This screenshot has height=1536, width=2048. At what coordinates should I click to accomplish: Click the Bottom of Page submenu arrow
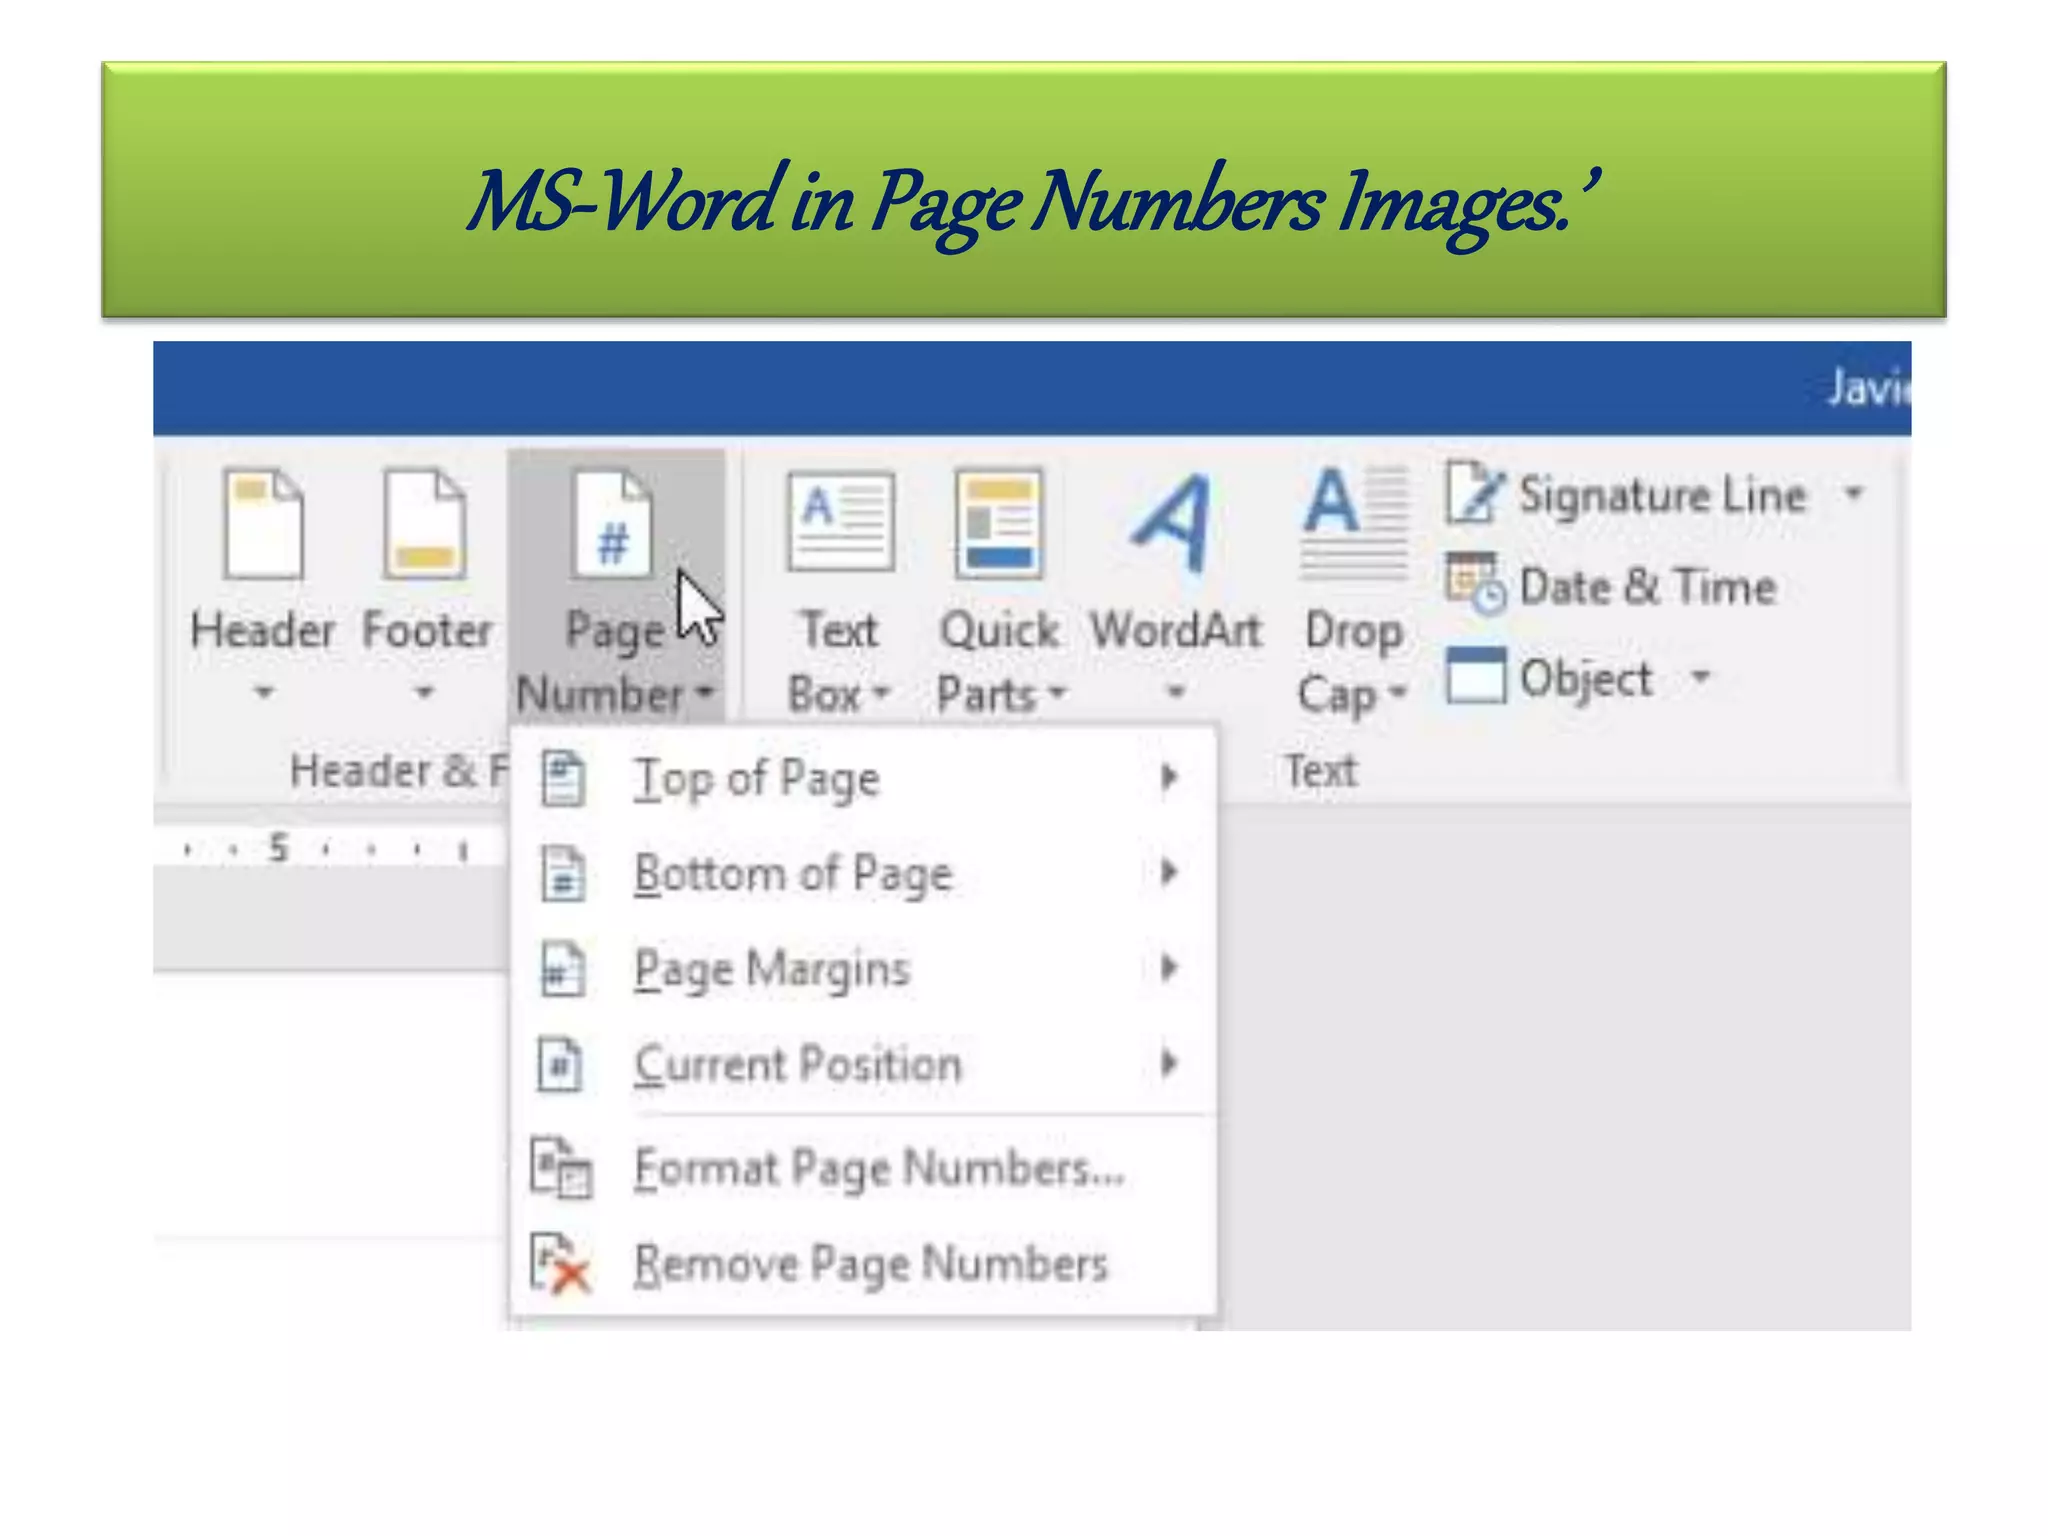click(x=1168, y=872)
